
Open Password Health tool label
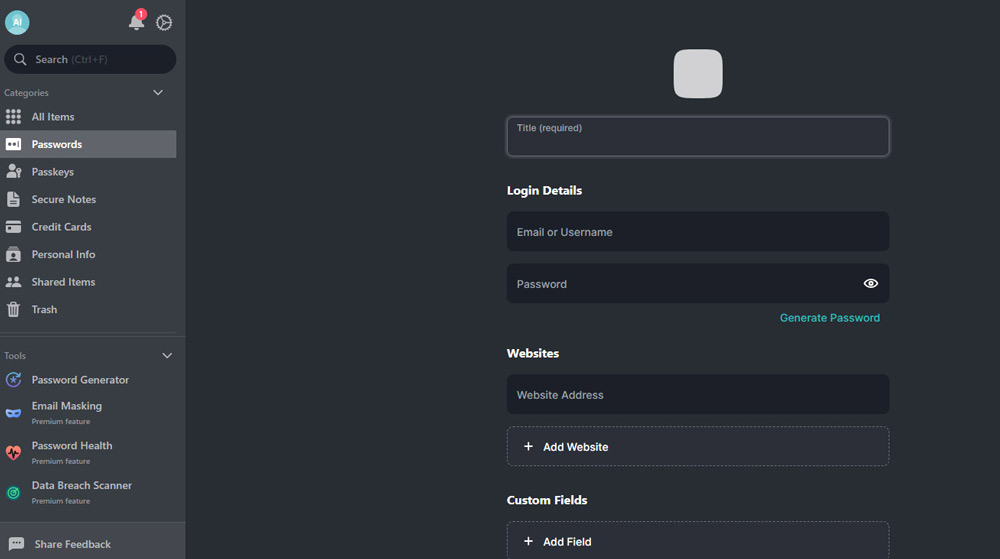[71, 446]
